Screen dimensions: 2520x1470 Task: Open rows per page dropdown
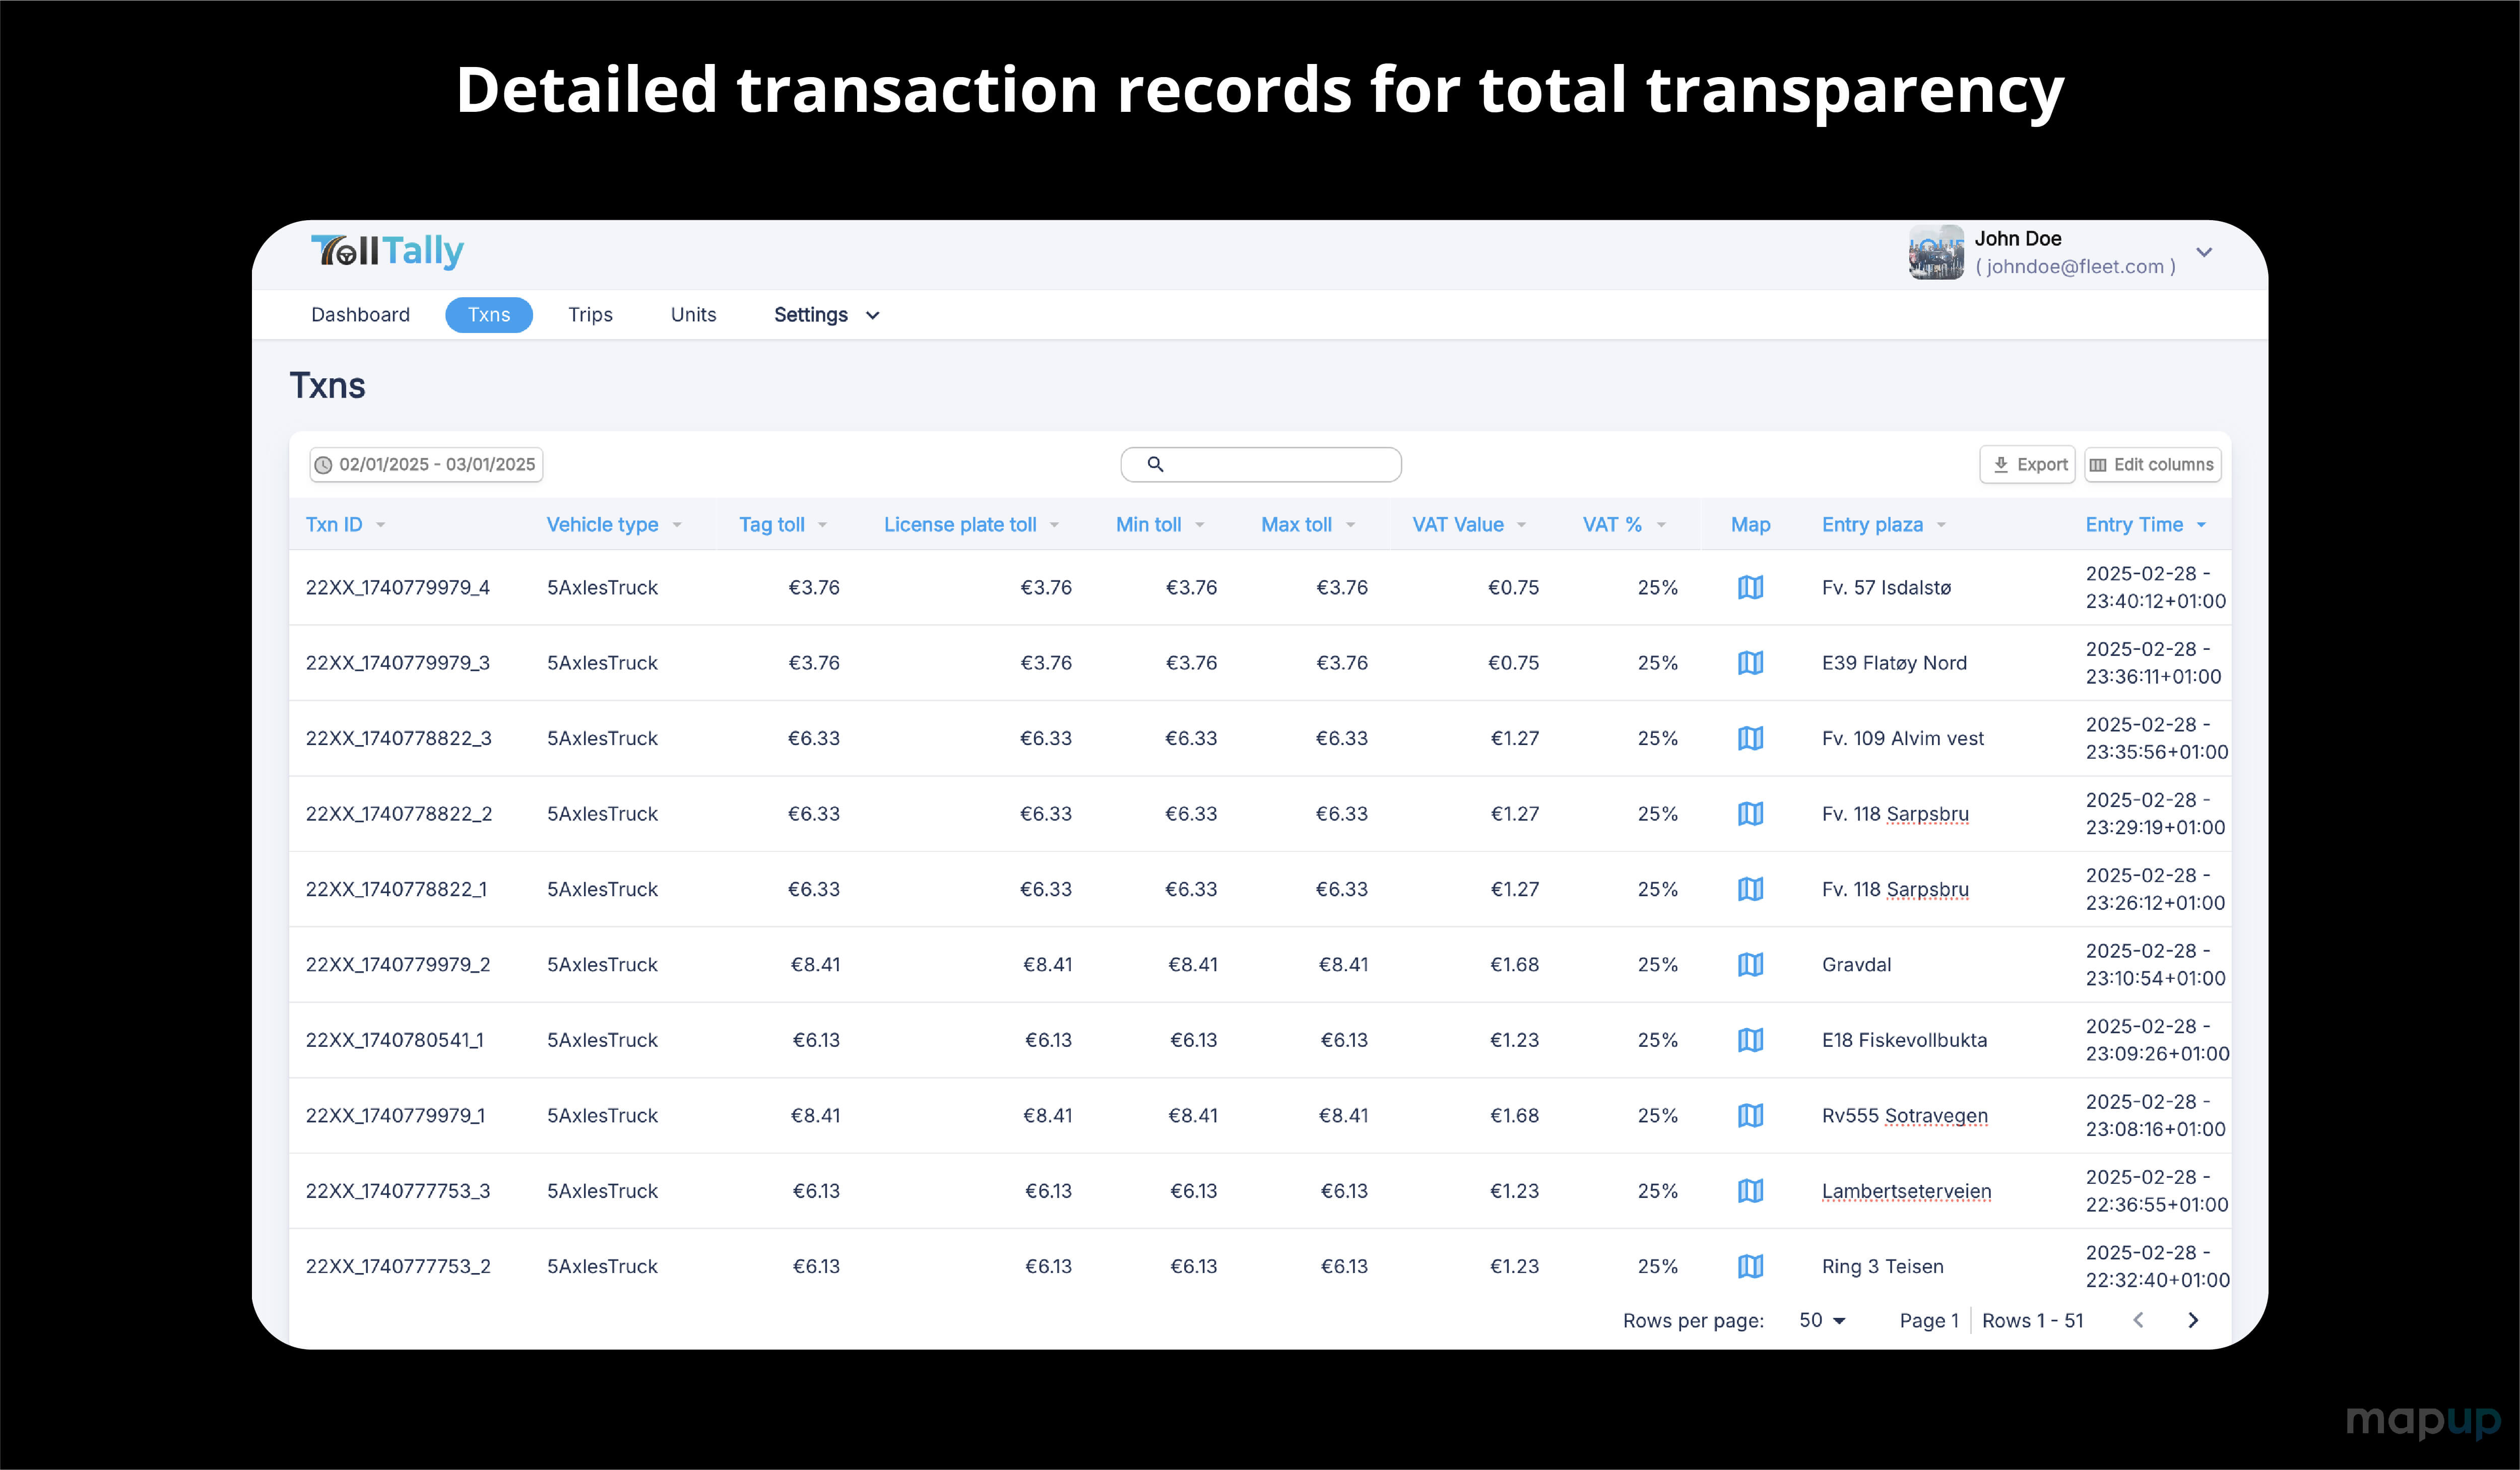pos(1822,1320)
